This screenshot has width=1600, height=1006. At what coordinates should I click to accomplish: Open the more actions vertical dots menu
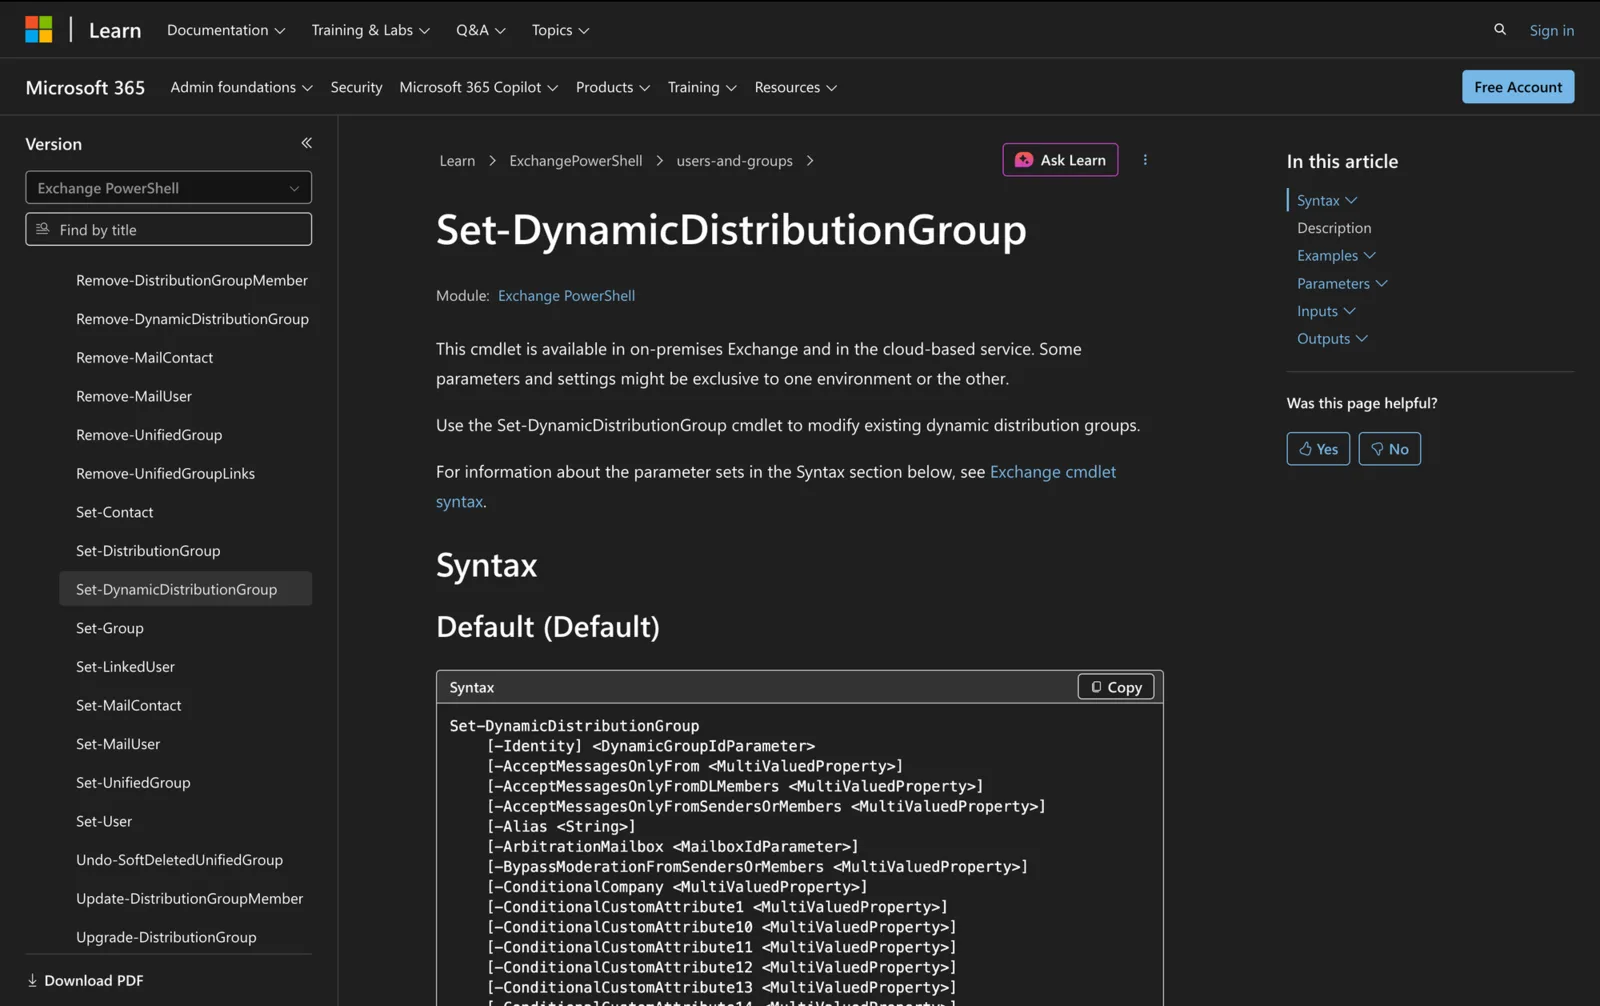pyautogui.click(x=1145, y=160)
